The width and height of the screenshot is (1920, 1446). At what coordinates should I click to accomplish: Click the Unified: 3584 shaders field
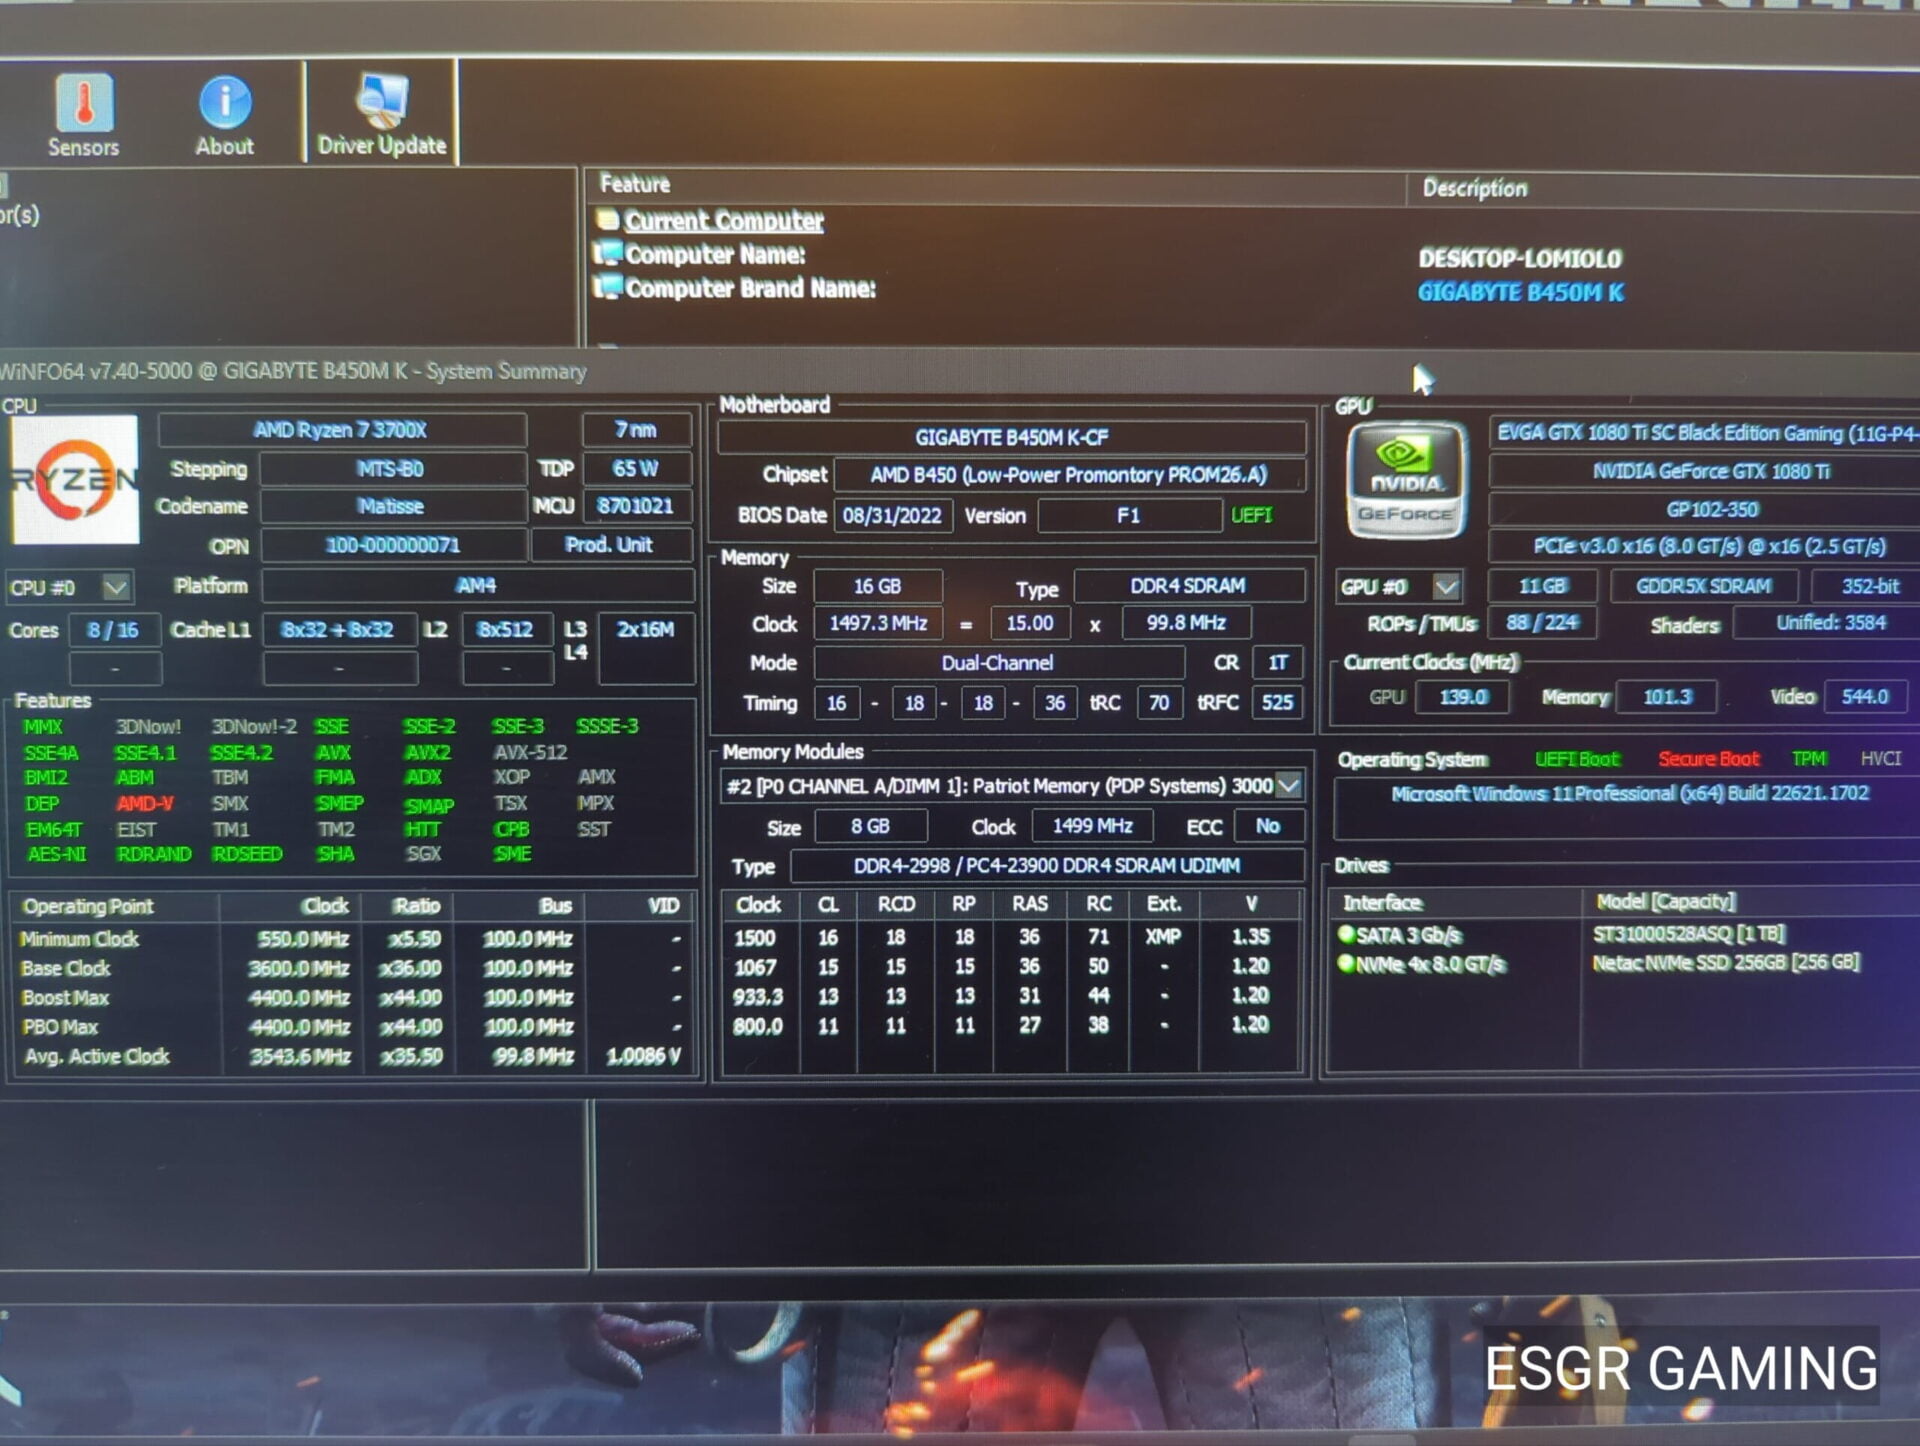point(1829,623)
